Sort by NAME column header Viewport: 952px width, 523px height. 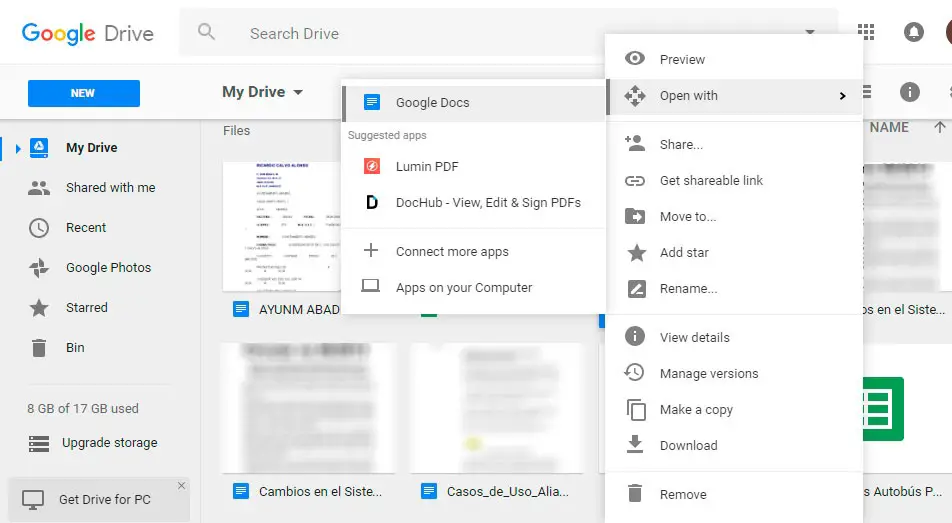(x=889, y=128)
